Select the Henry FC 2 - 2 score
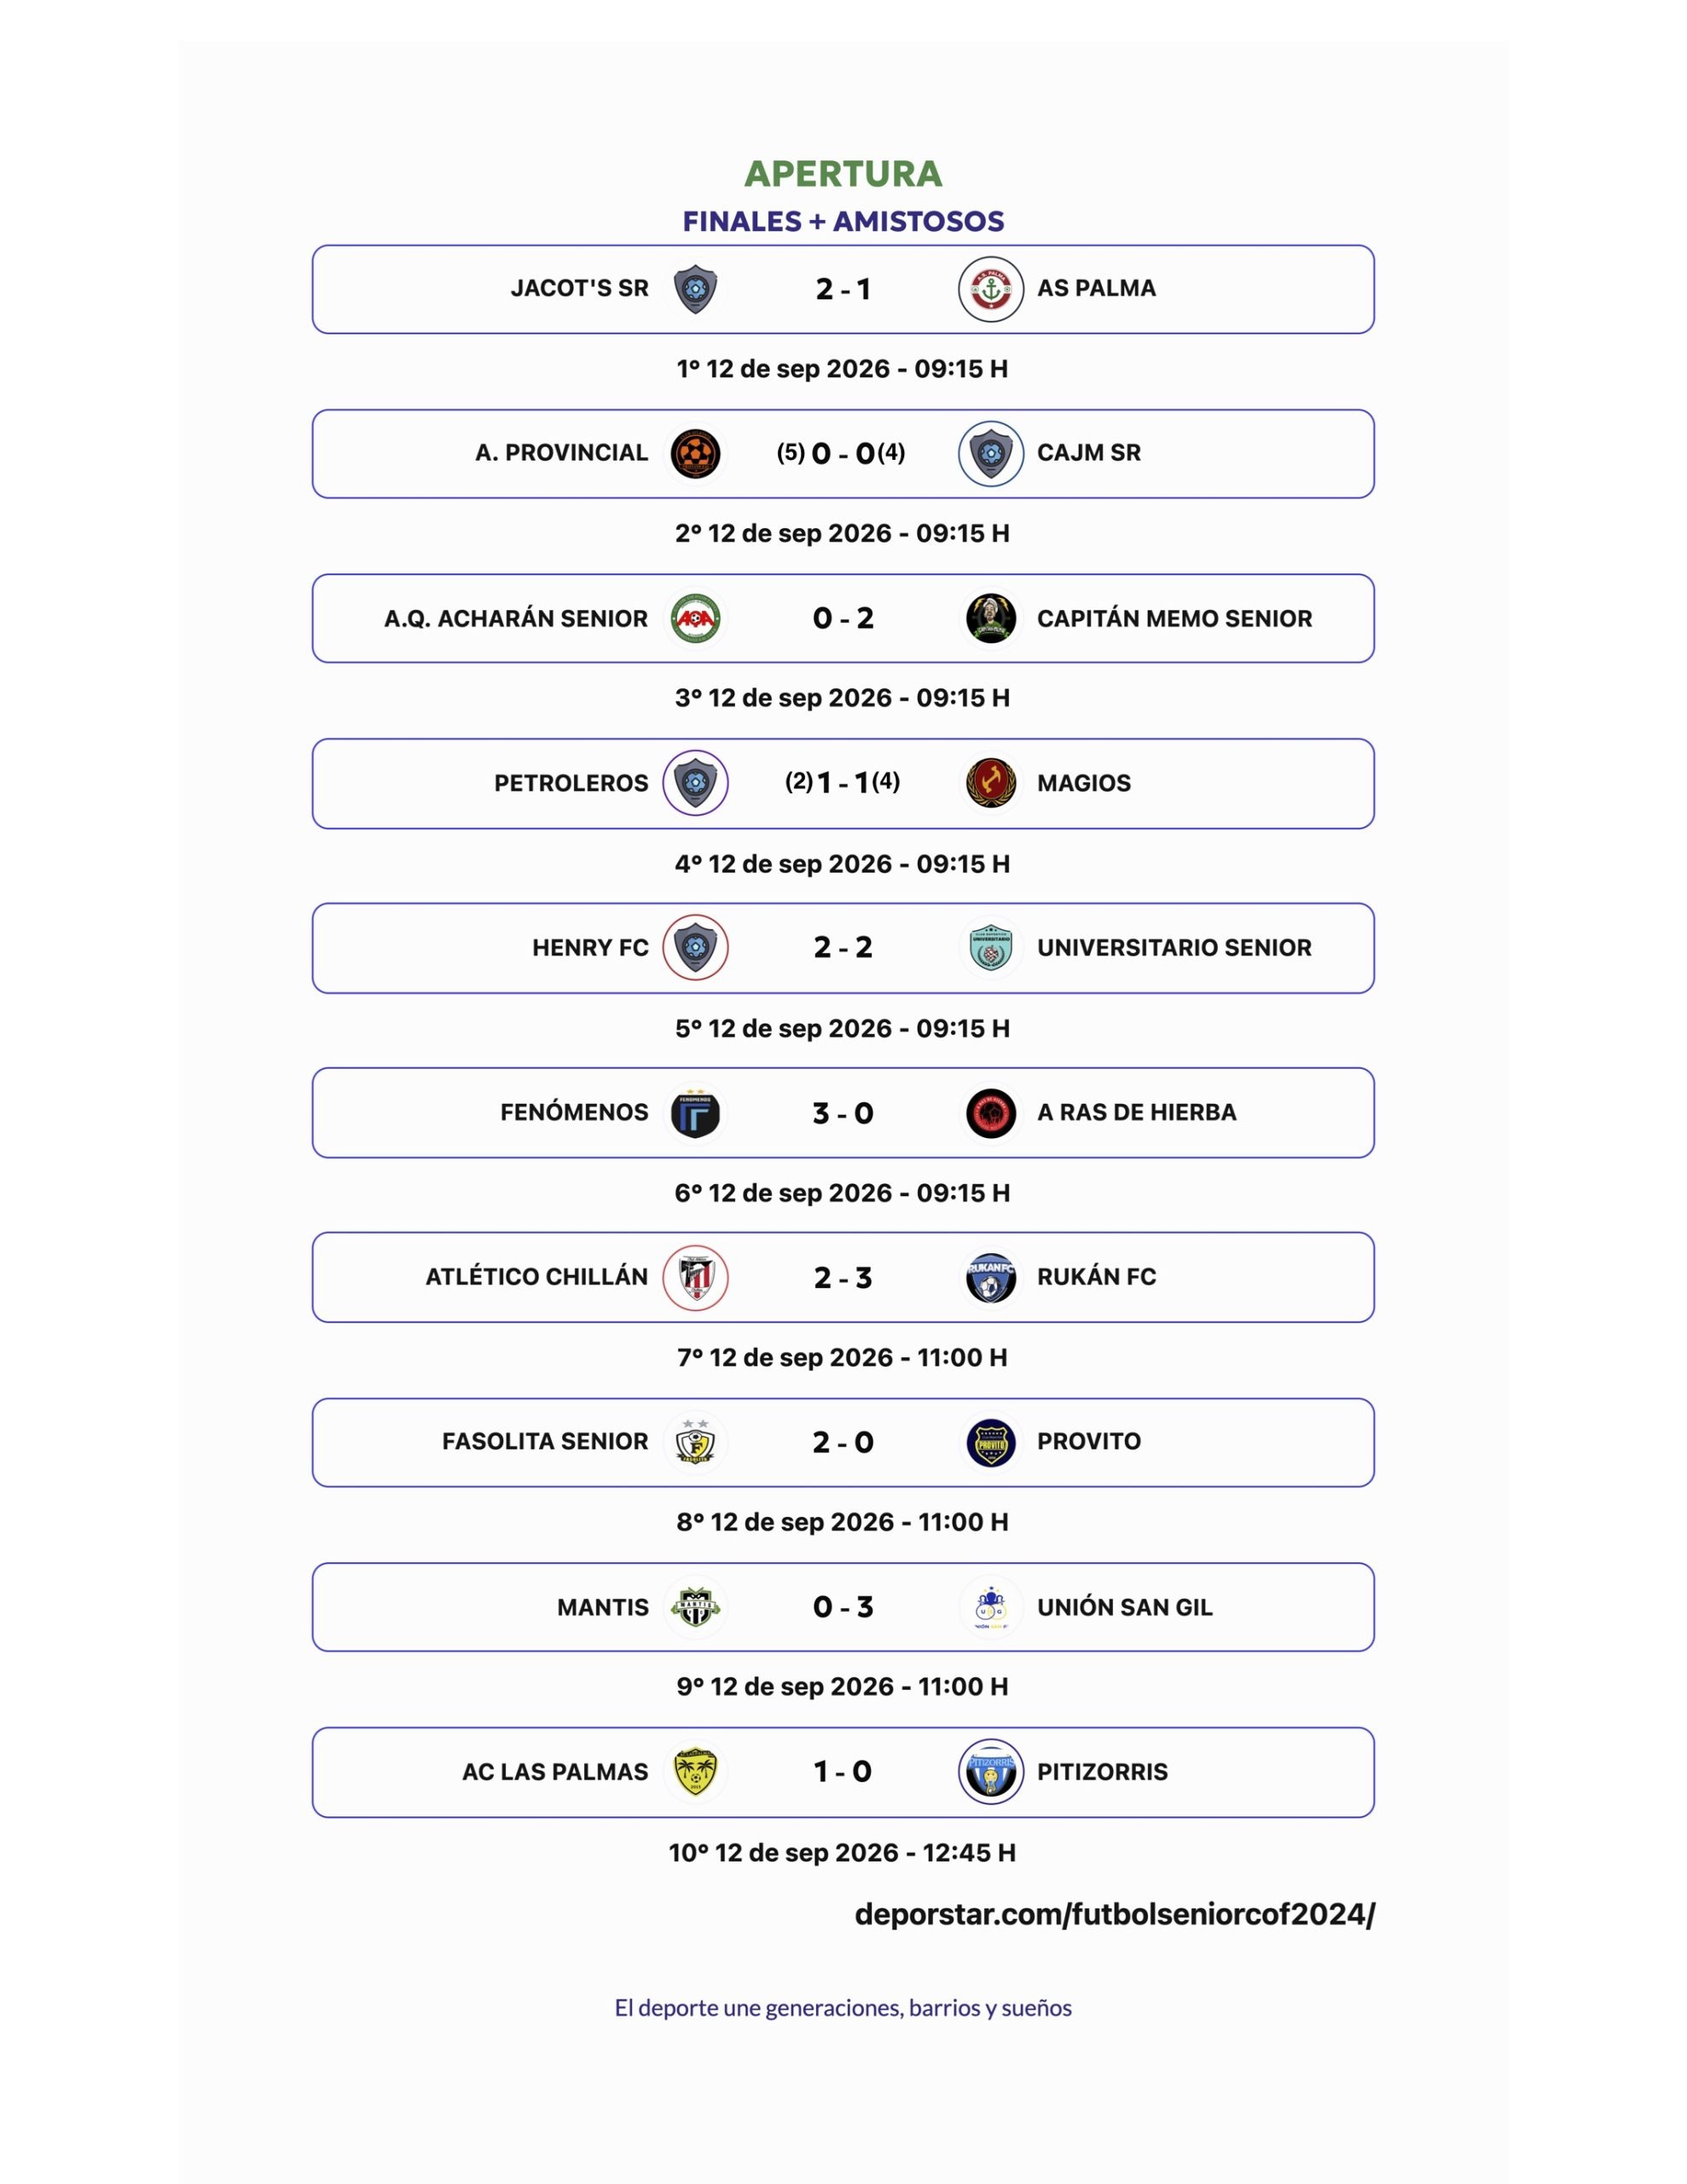 pyautogui.click(x=843, y=947)
